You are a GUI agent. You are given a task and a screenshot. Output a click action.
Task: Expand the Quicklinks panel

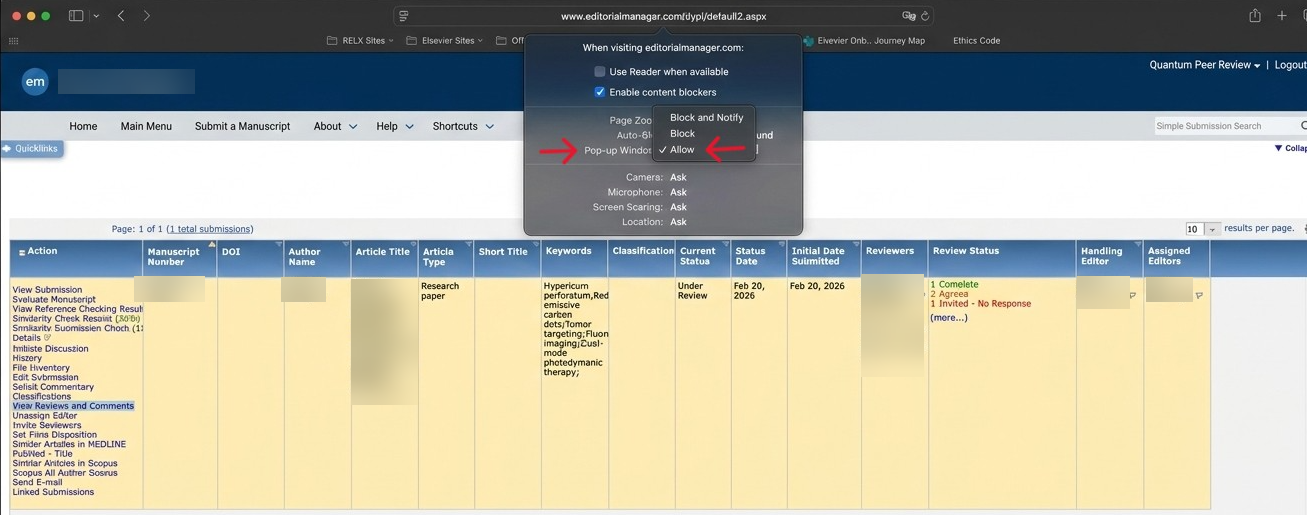coord(32,149)
